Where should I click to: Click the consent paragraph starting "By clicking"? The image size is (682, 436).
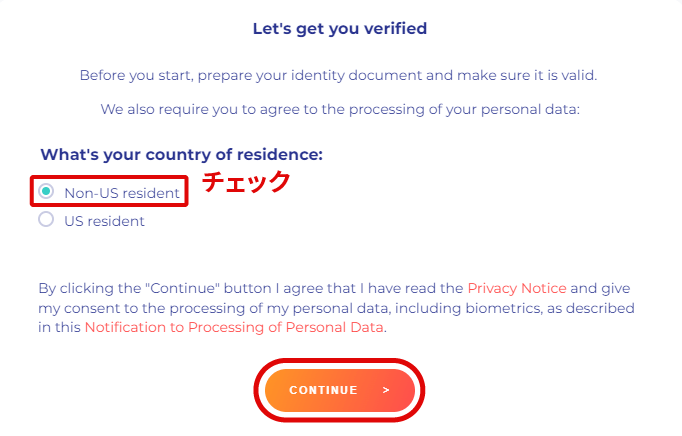point(338,307)
